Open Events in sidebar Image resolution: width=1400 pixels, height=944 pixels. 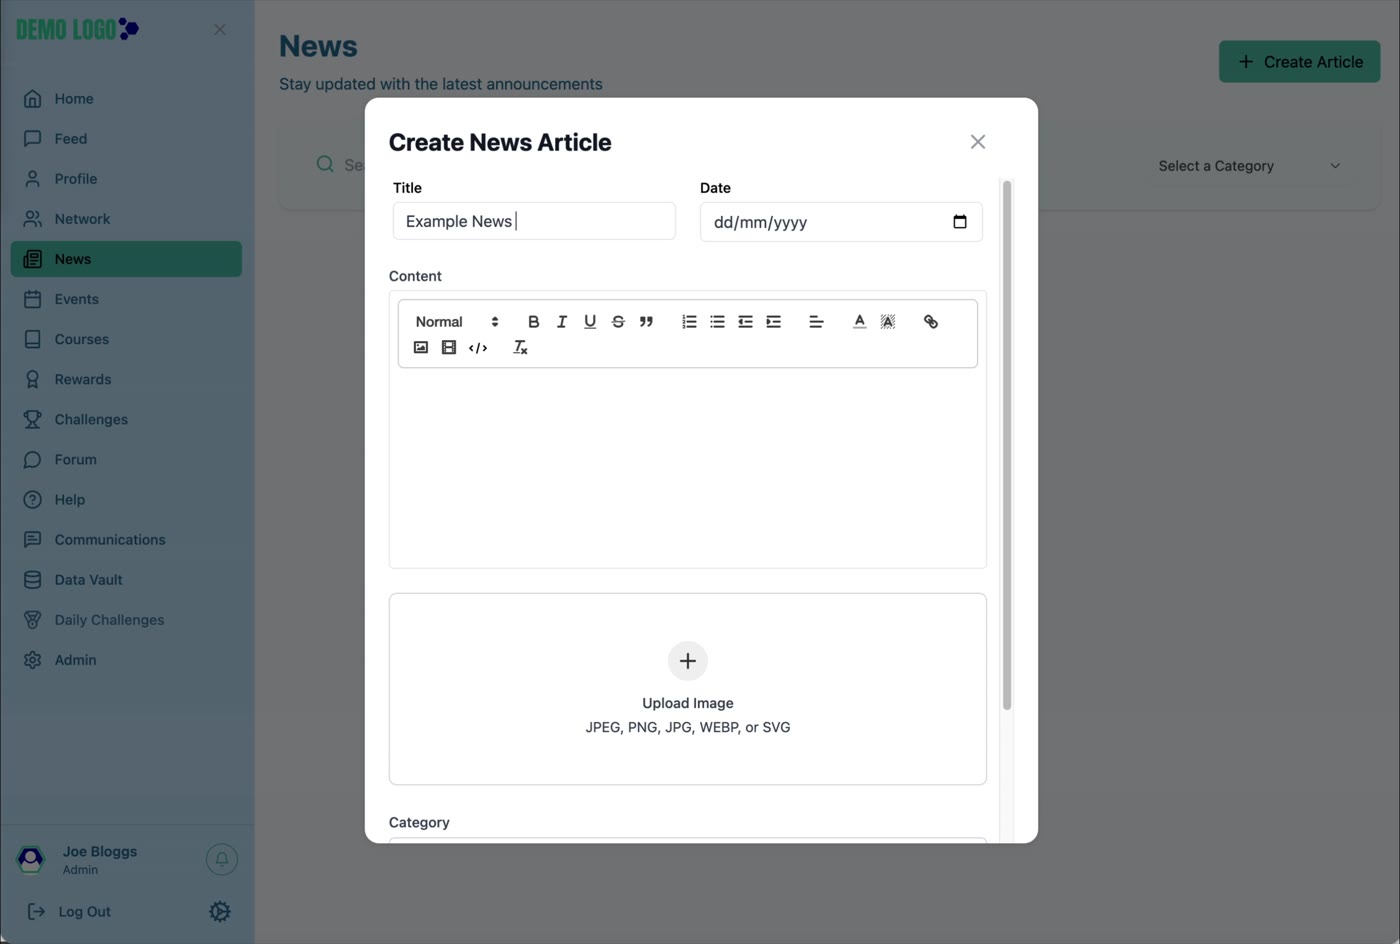coord(126,299)
